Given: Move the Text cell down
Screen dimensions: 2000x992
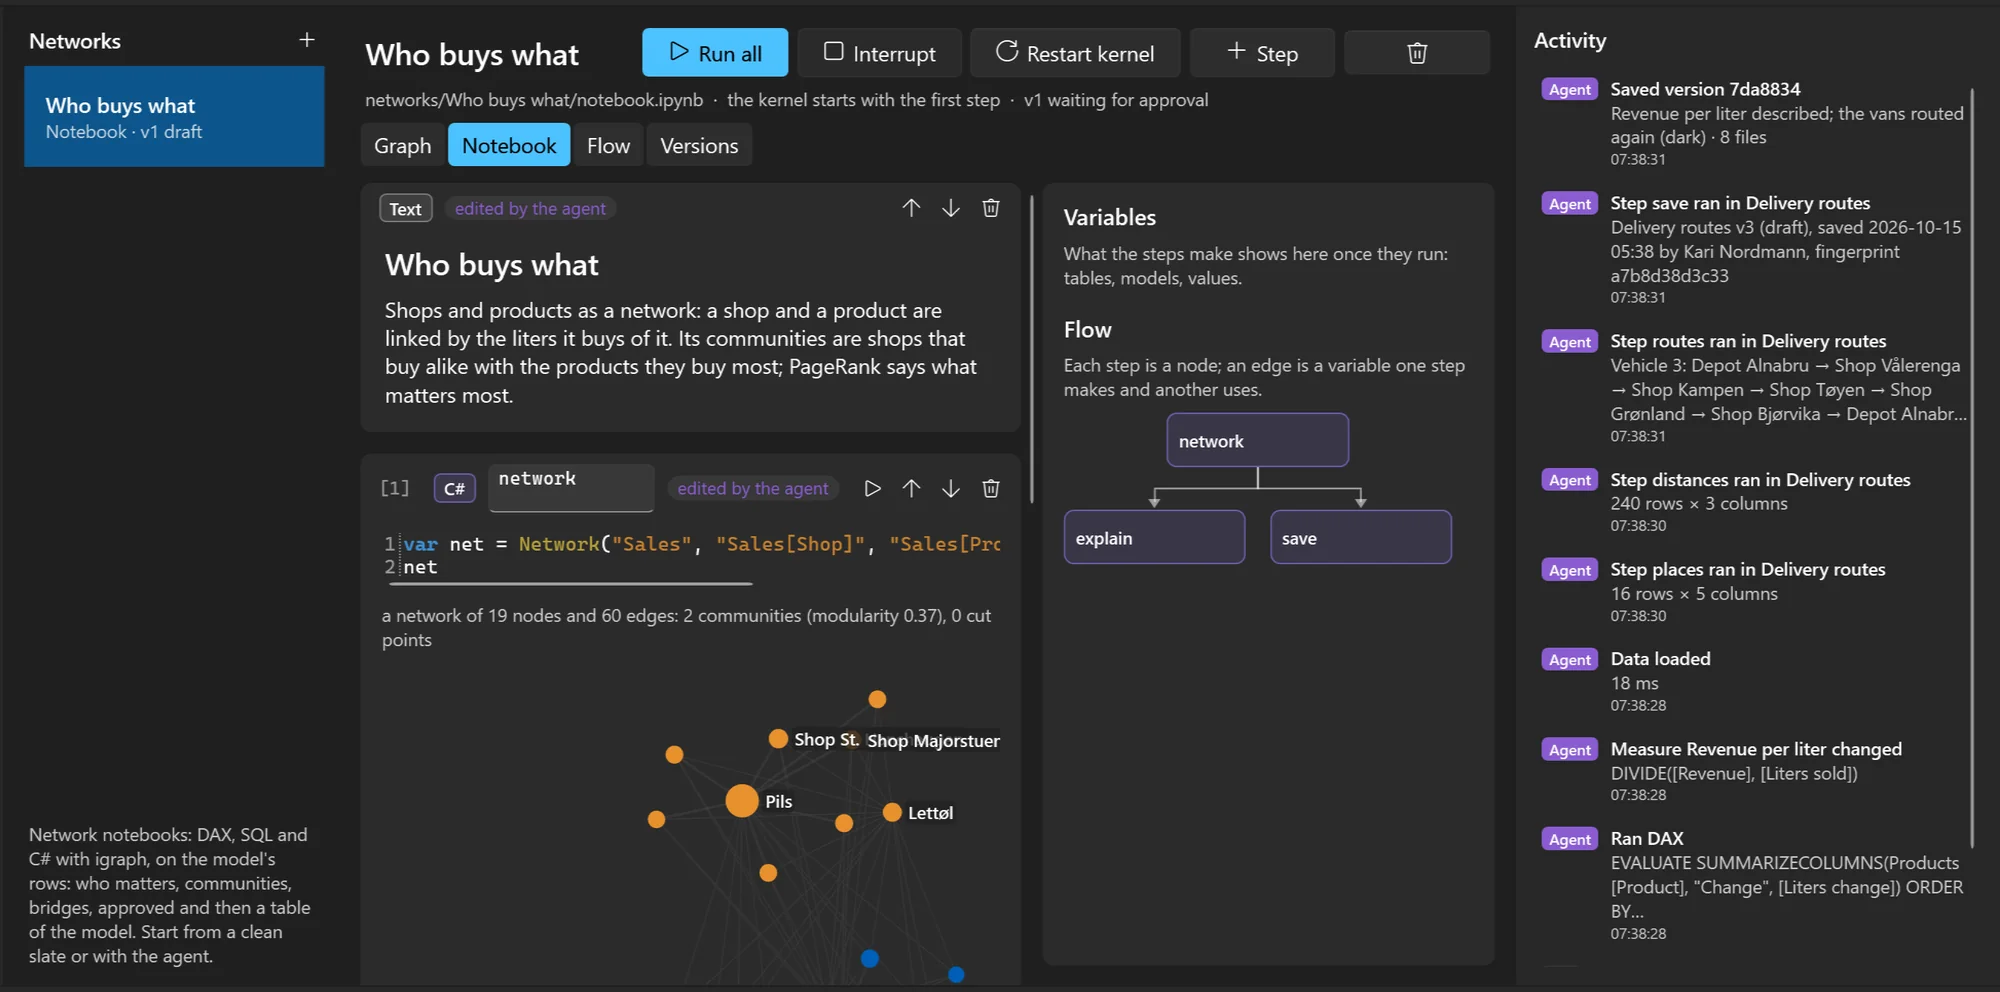Looking at the screenshot, I should coord(951,208).
